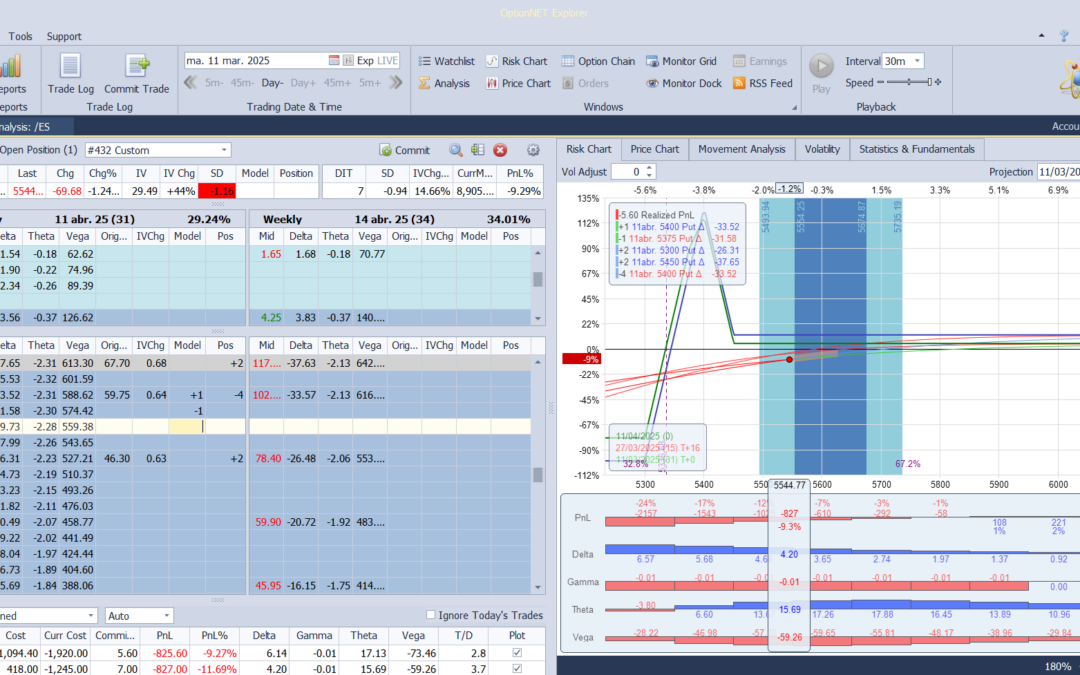Open Commit Trade from the ribbon
This screenshot has width=1080, height=675.
(136, 74)
